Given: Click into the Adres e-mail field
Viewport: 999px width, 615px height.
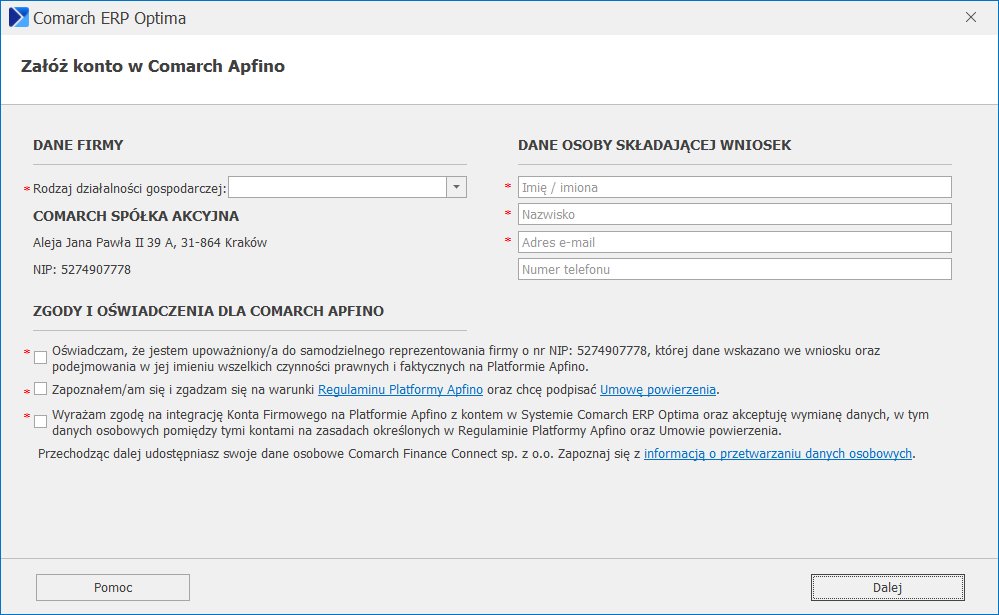Looking at the screenshot, I should point(735,242).
